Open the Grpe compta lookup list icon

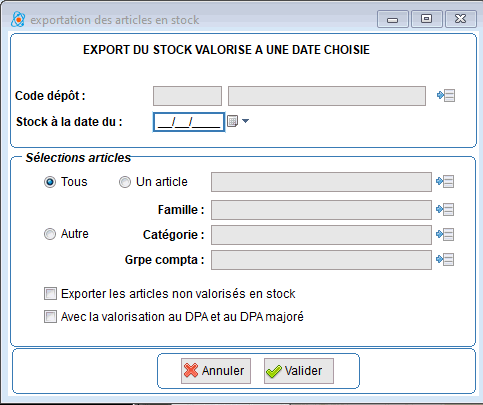coord(445,259)
